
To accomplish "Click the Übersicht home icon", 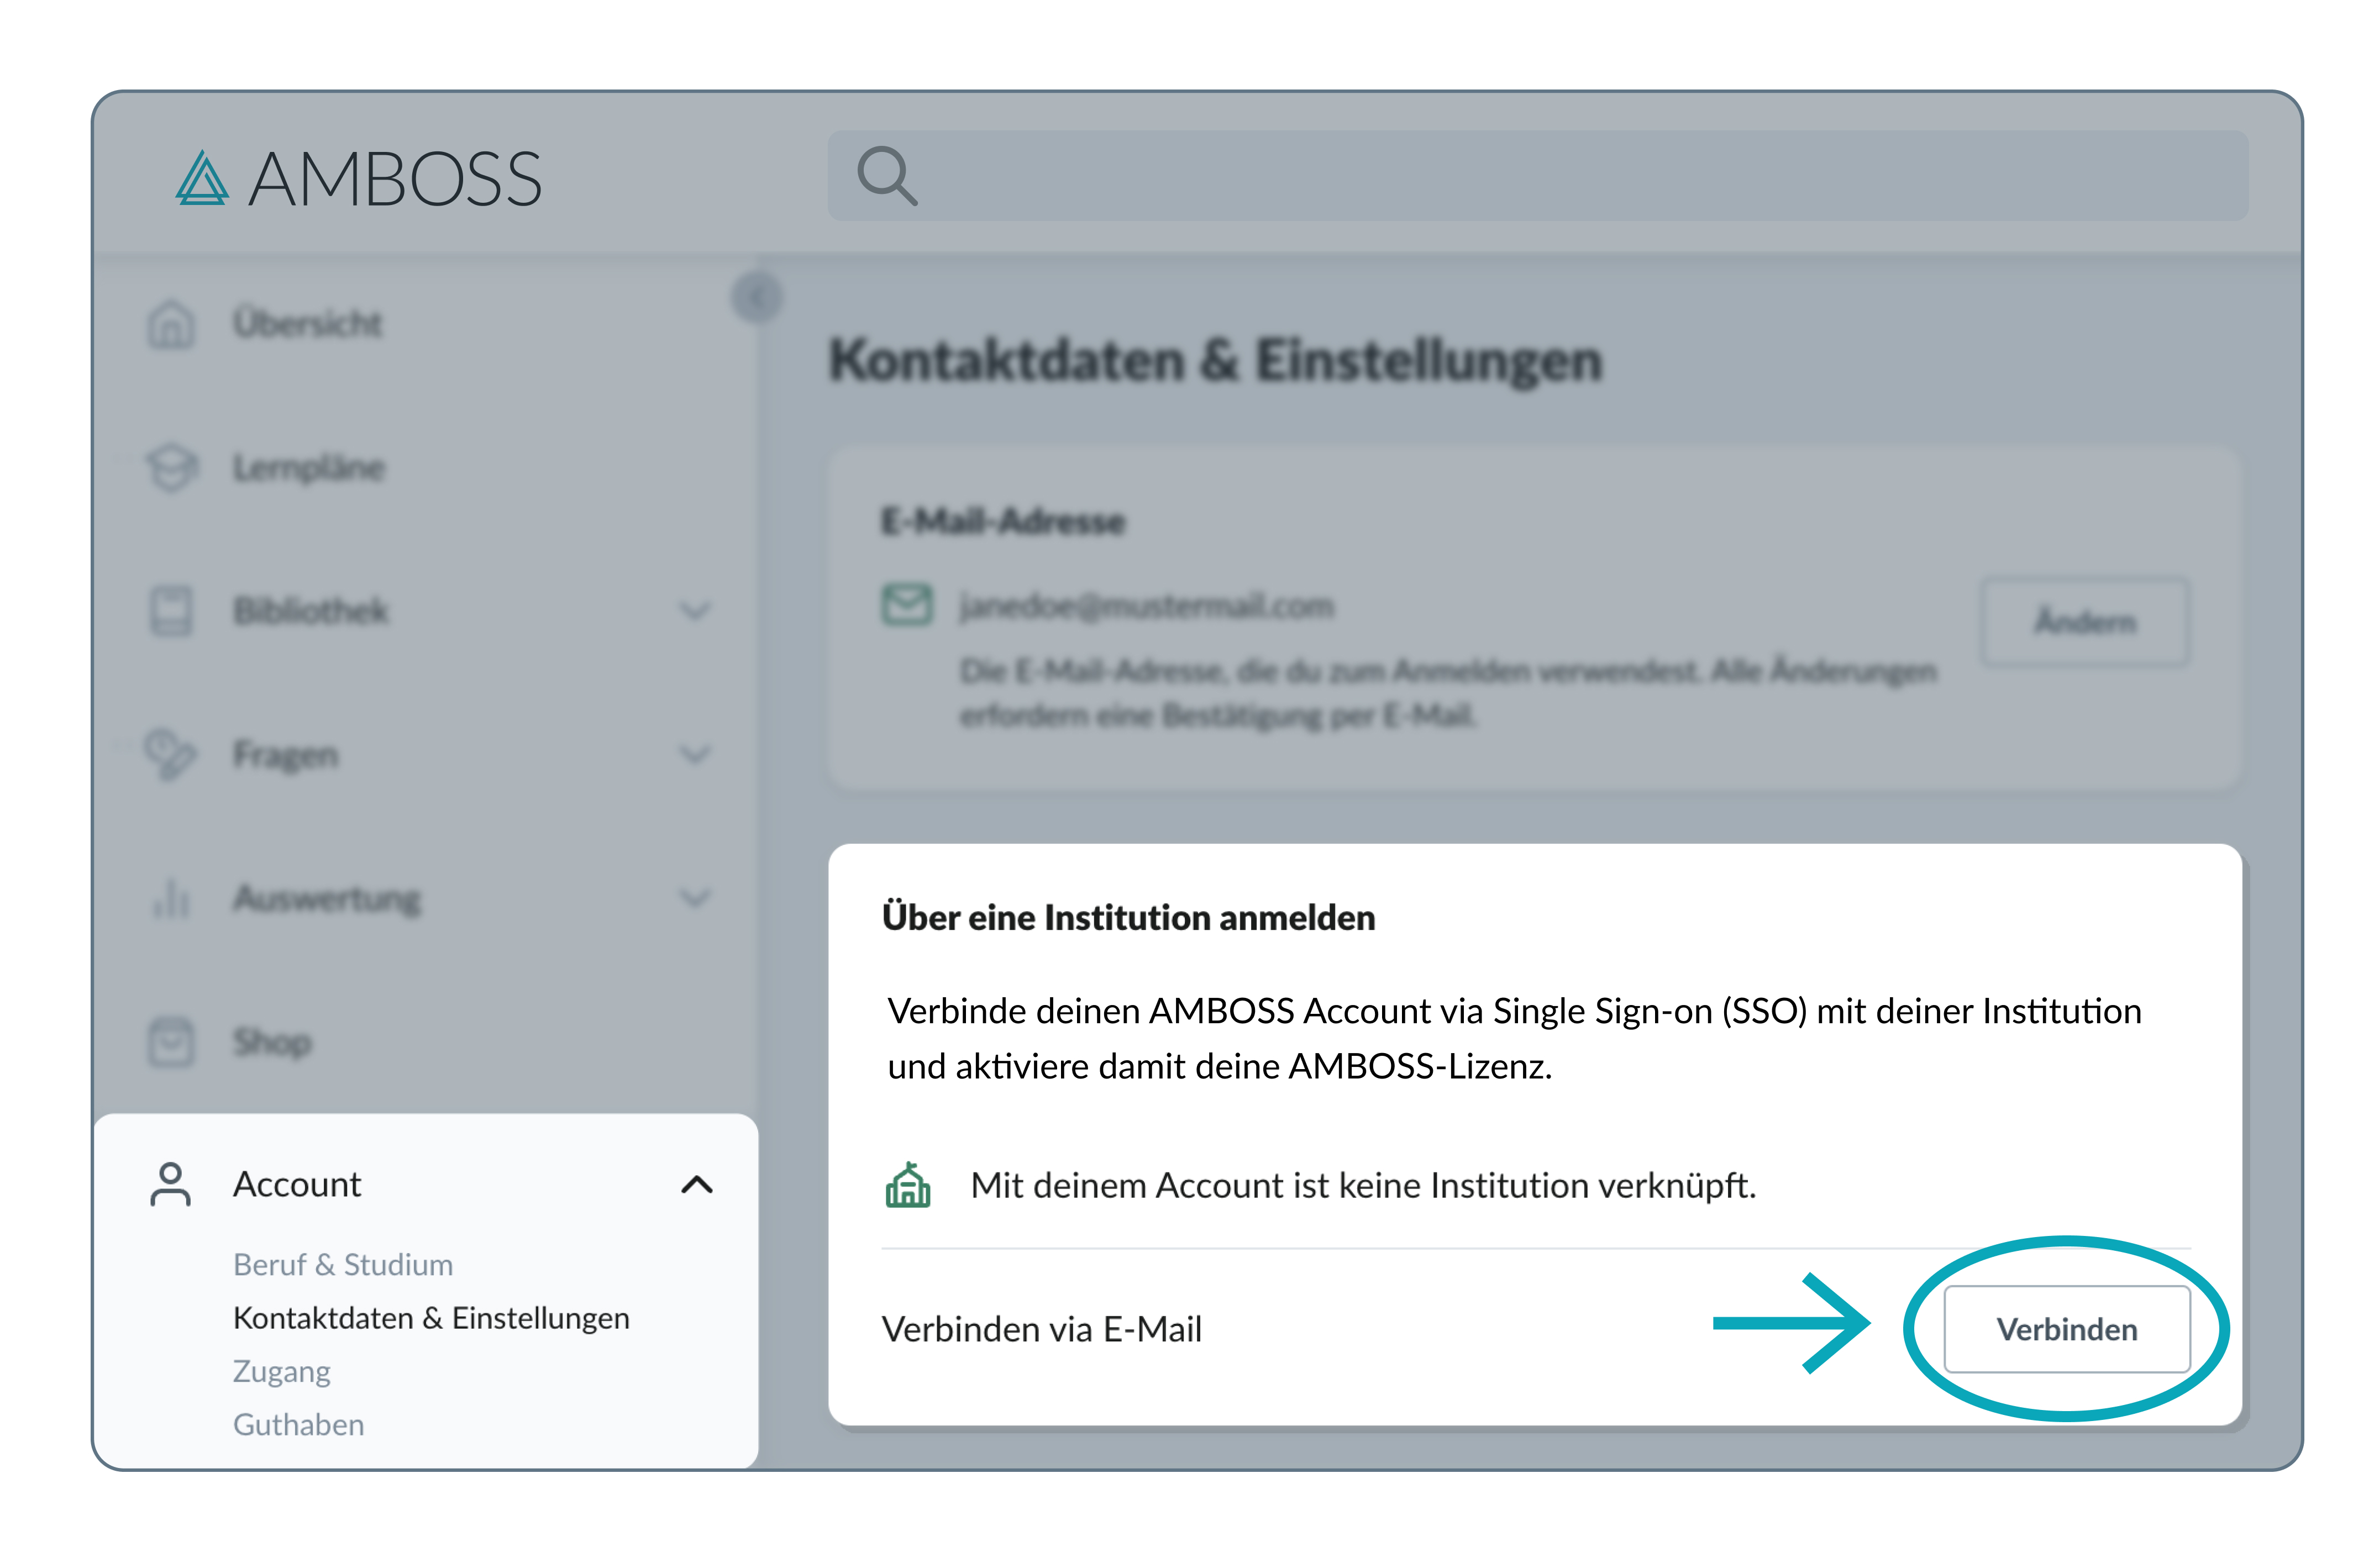I will [x=171, y=324].
